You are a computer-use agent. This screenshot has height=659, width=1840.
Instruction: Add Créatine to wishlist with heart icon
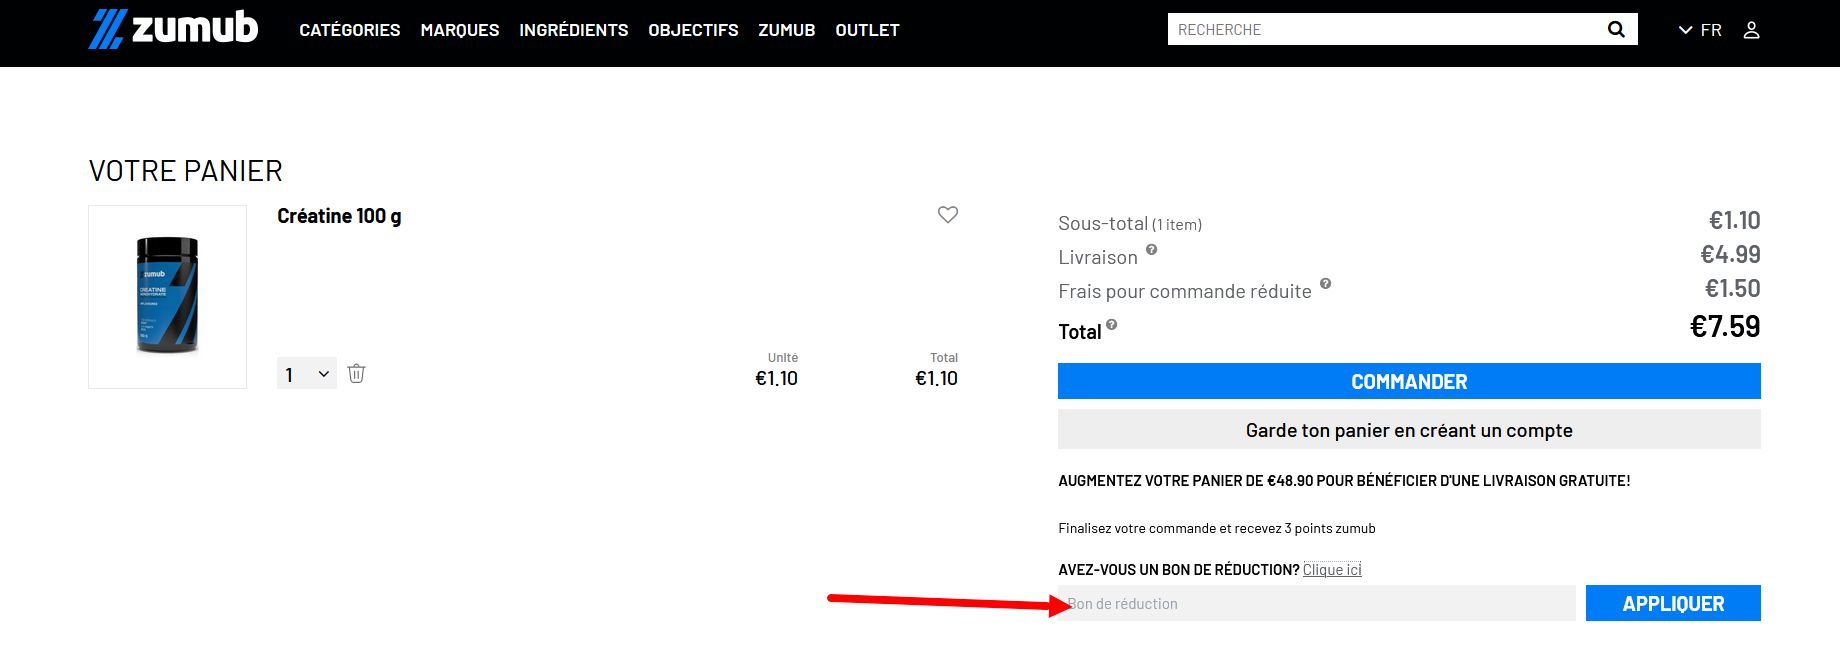(x=948, y=214)
